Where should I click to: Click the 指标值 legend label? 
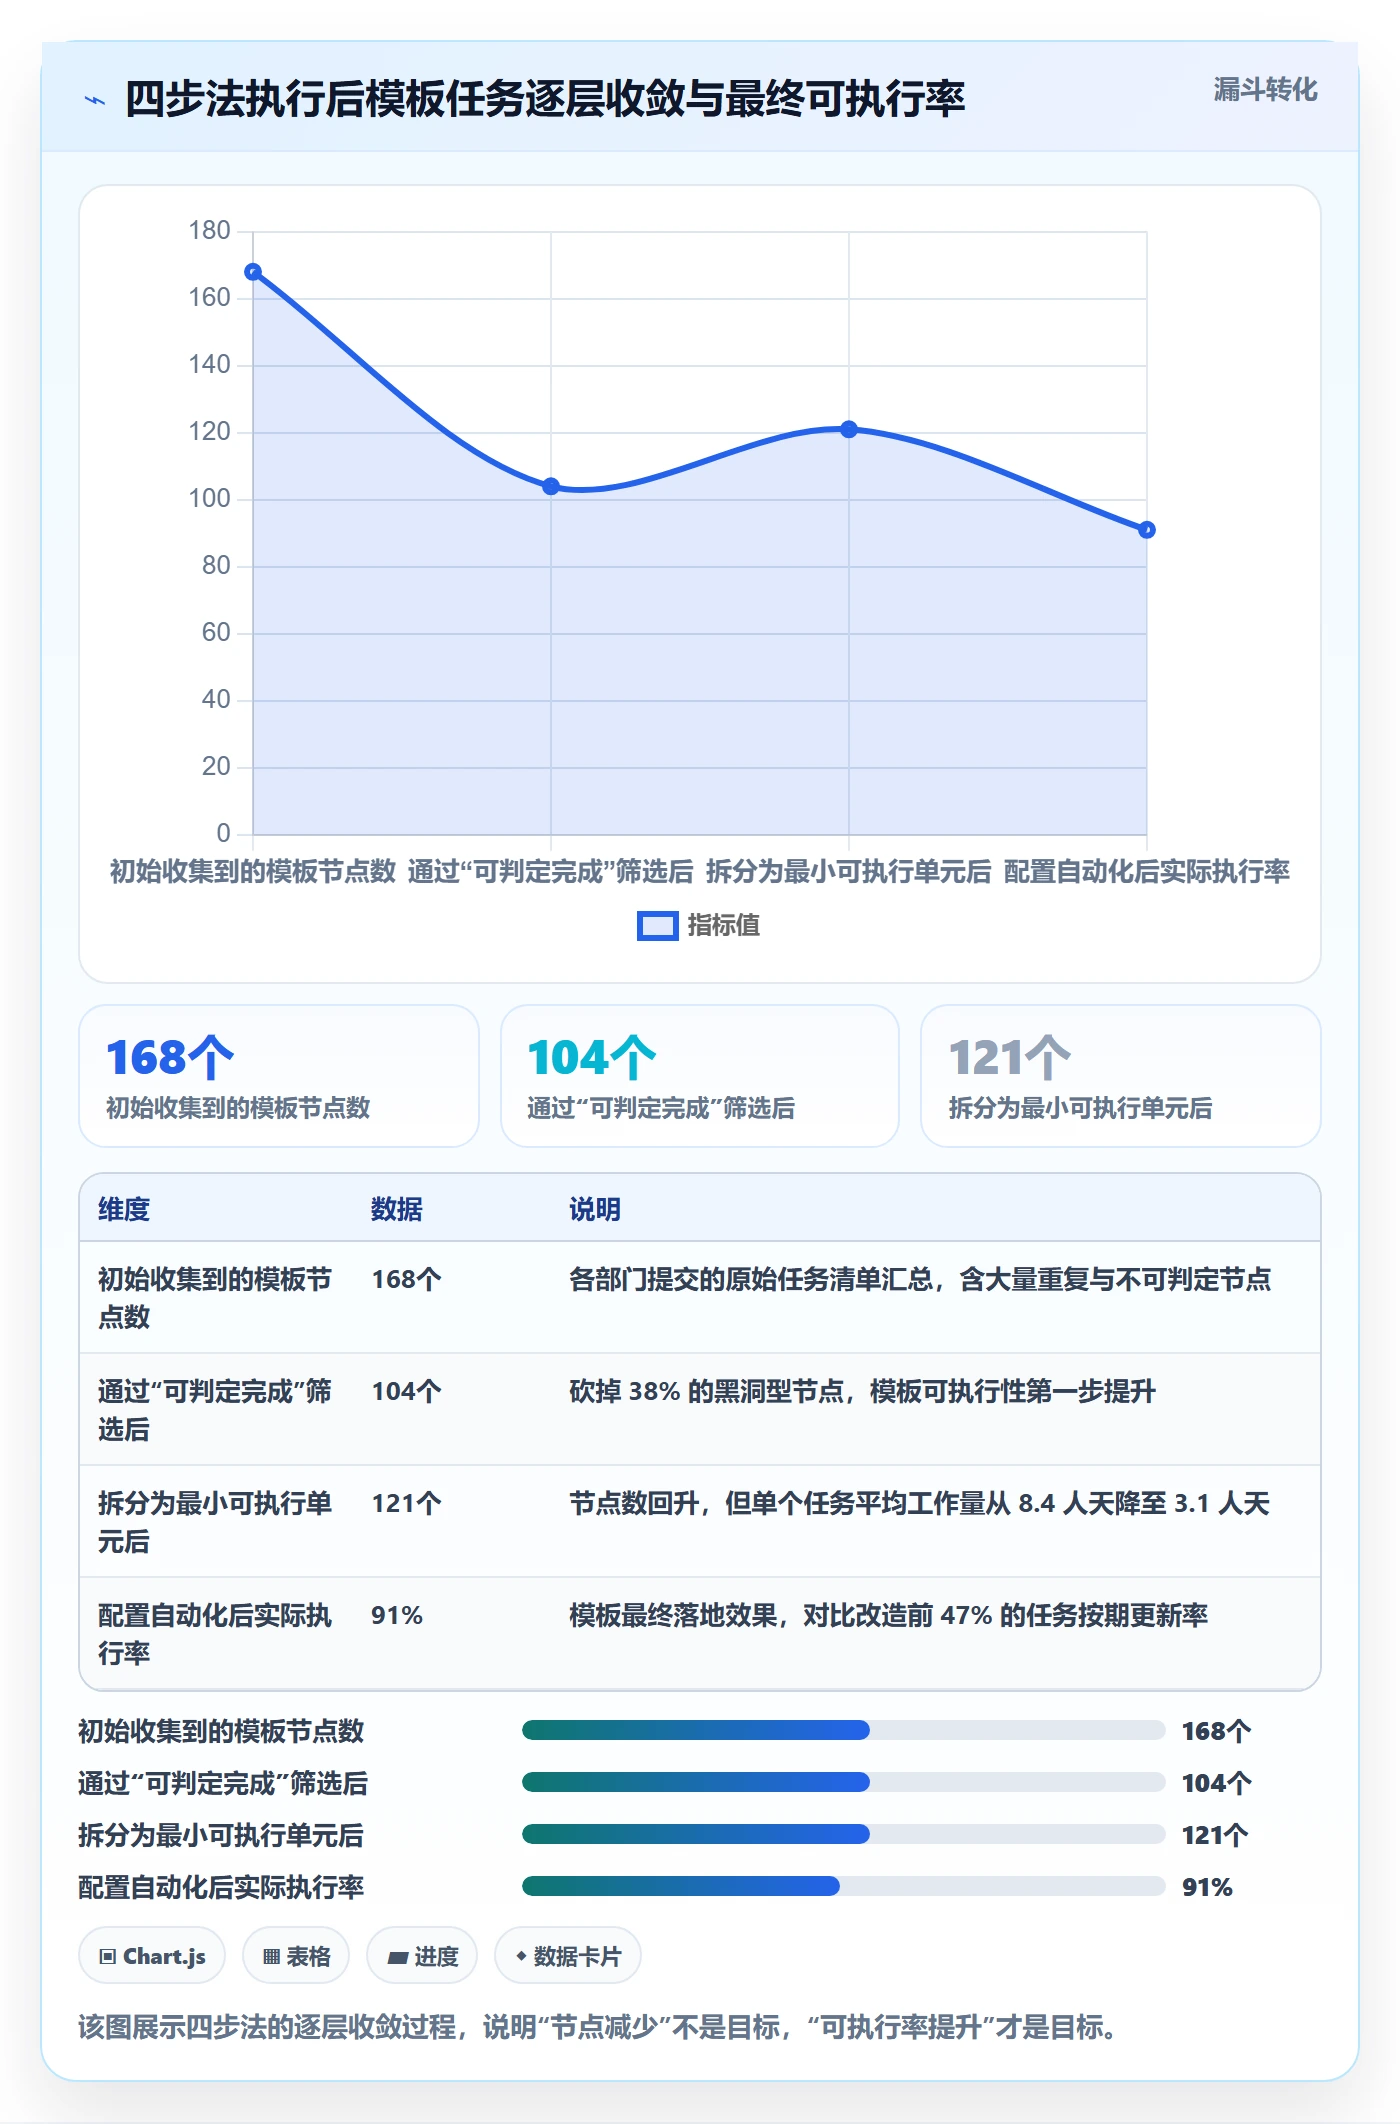[723, 926]
